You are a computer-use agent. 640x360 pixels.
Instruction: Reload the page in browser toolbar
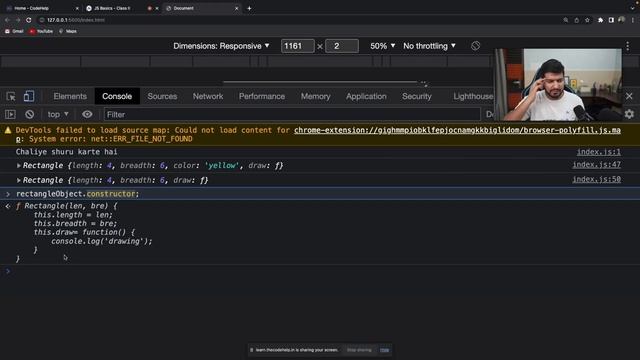click(x=29, y=20)
